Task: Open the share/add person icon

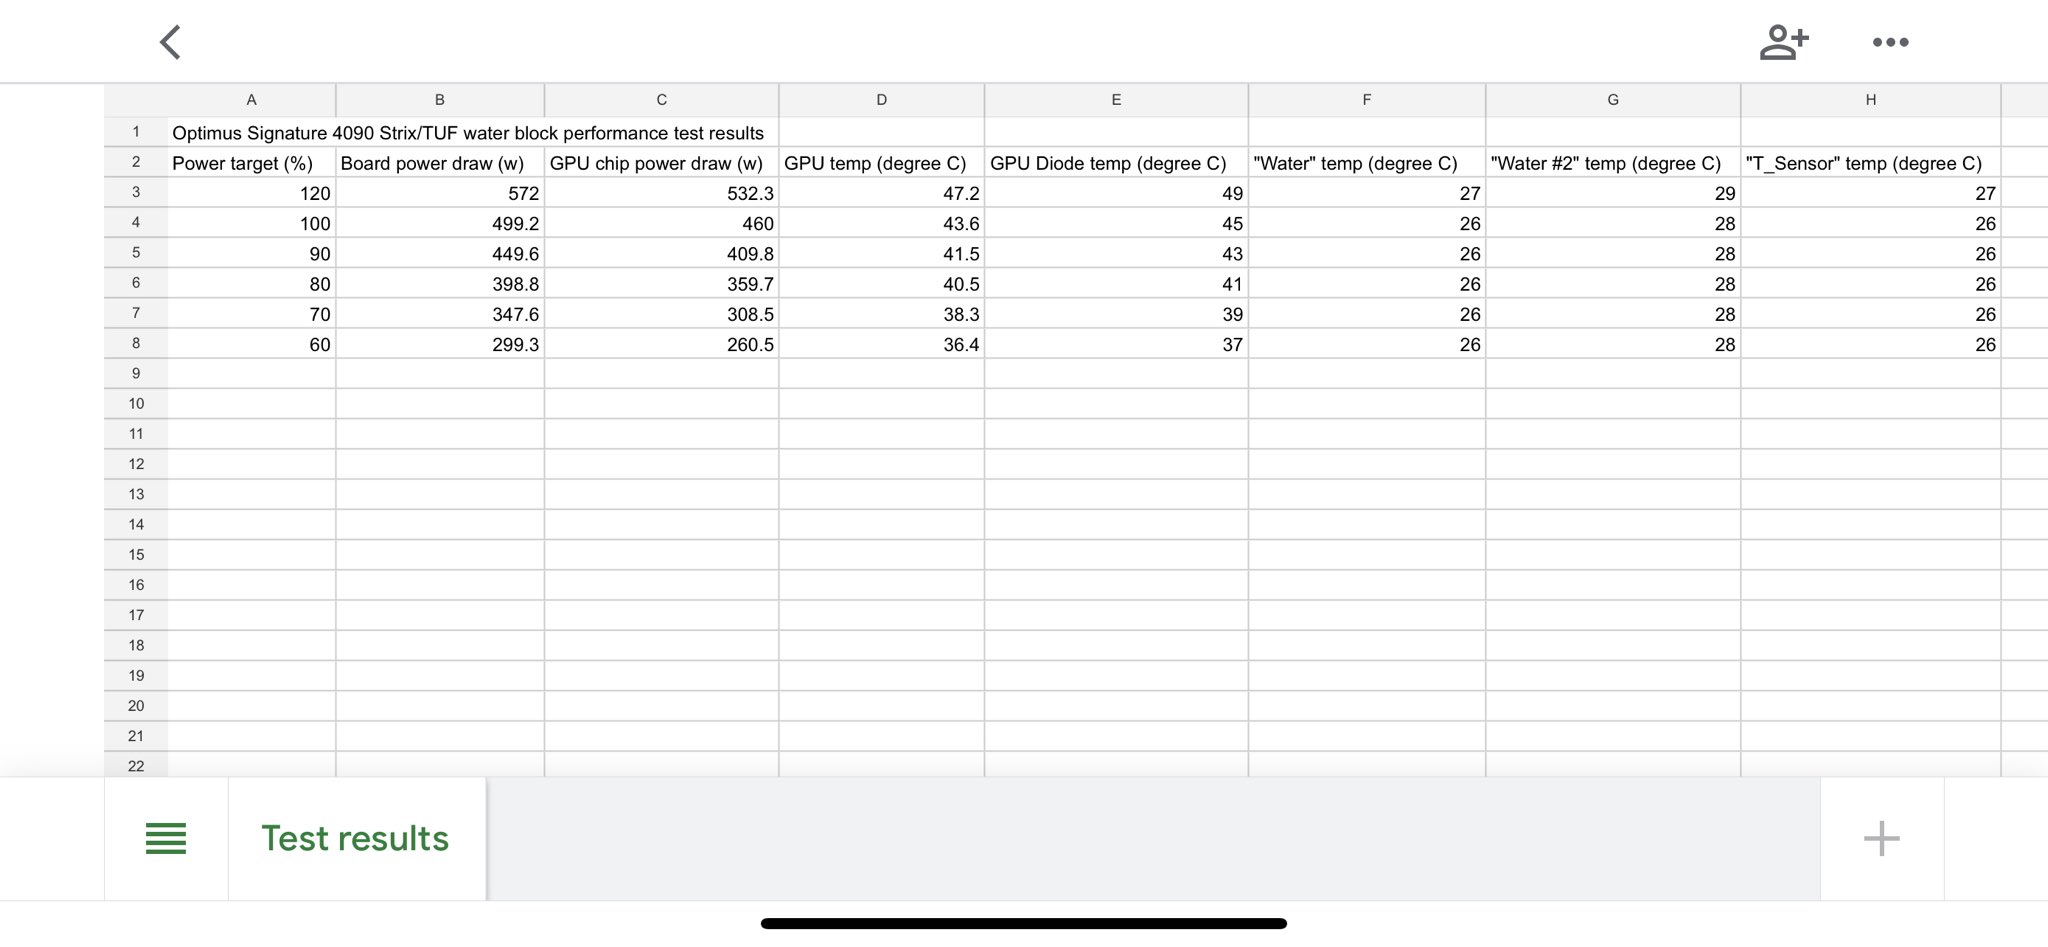Action: click(1784, 43)
